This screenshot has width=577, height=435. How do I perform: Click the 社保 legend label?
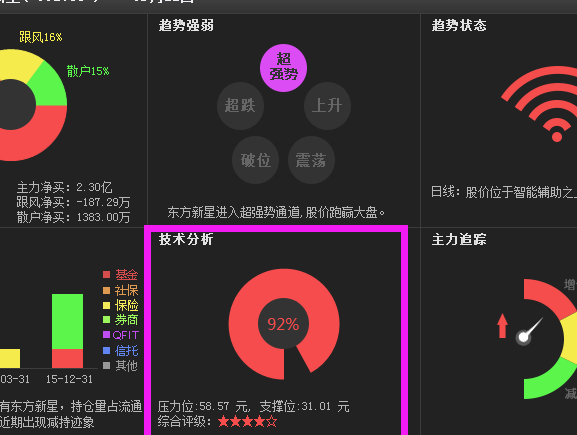(x=127, y=290)
